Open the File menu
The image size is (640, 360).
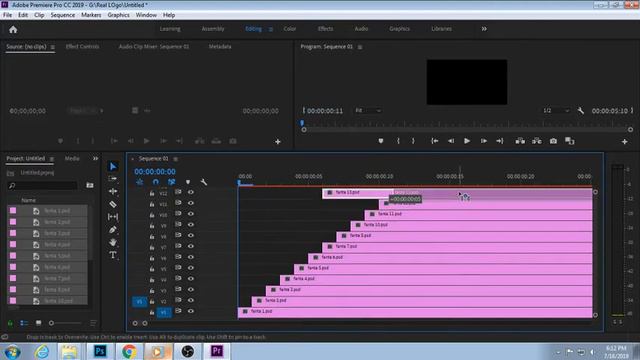tap(7, 15)
